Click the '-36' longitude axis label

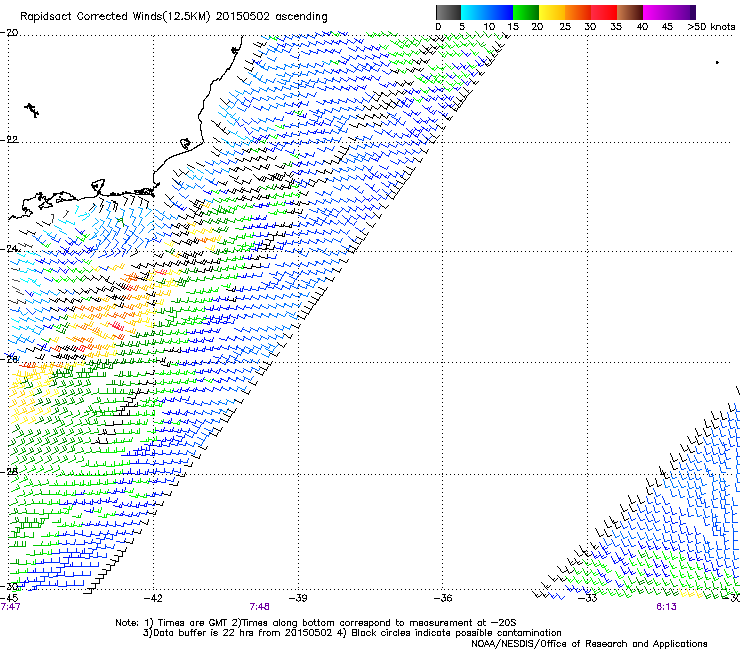(x=443, y=598)
